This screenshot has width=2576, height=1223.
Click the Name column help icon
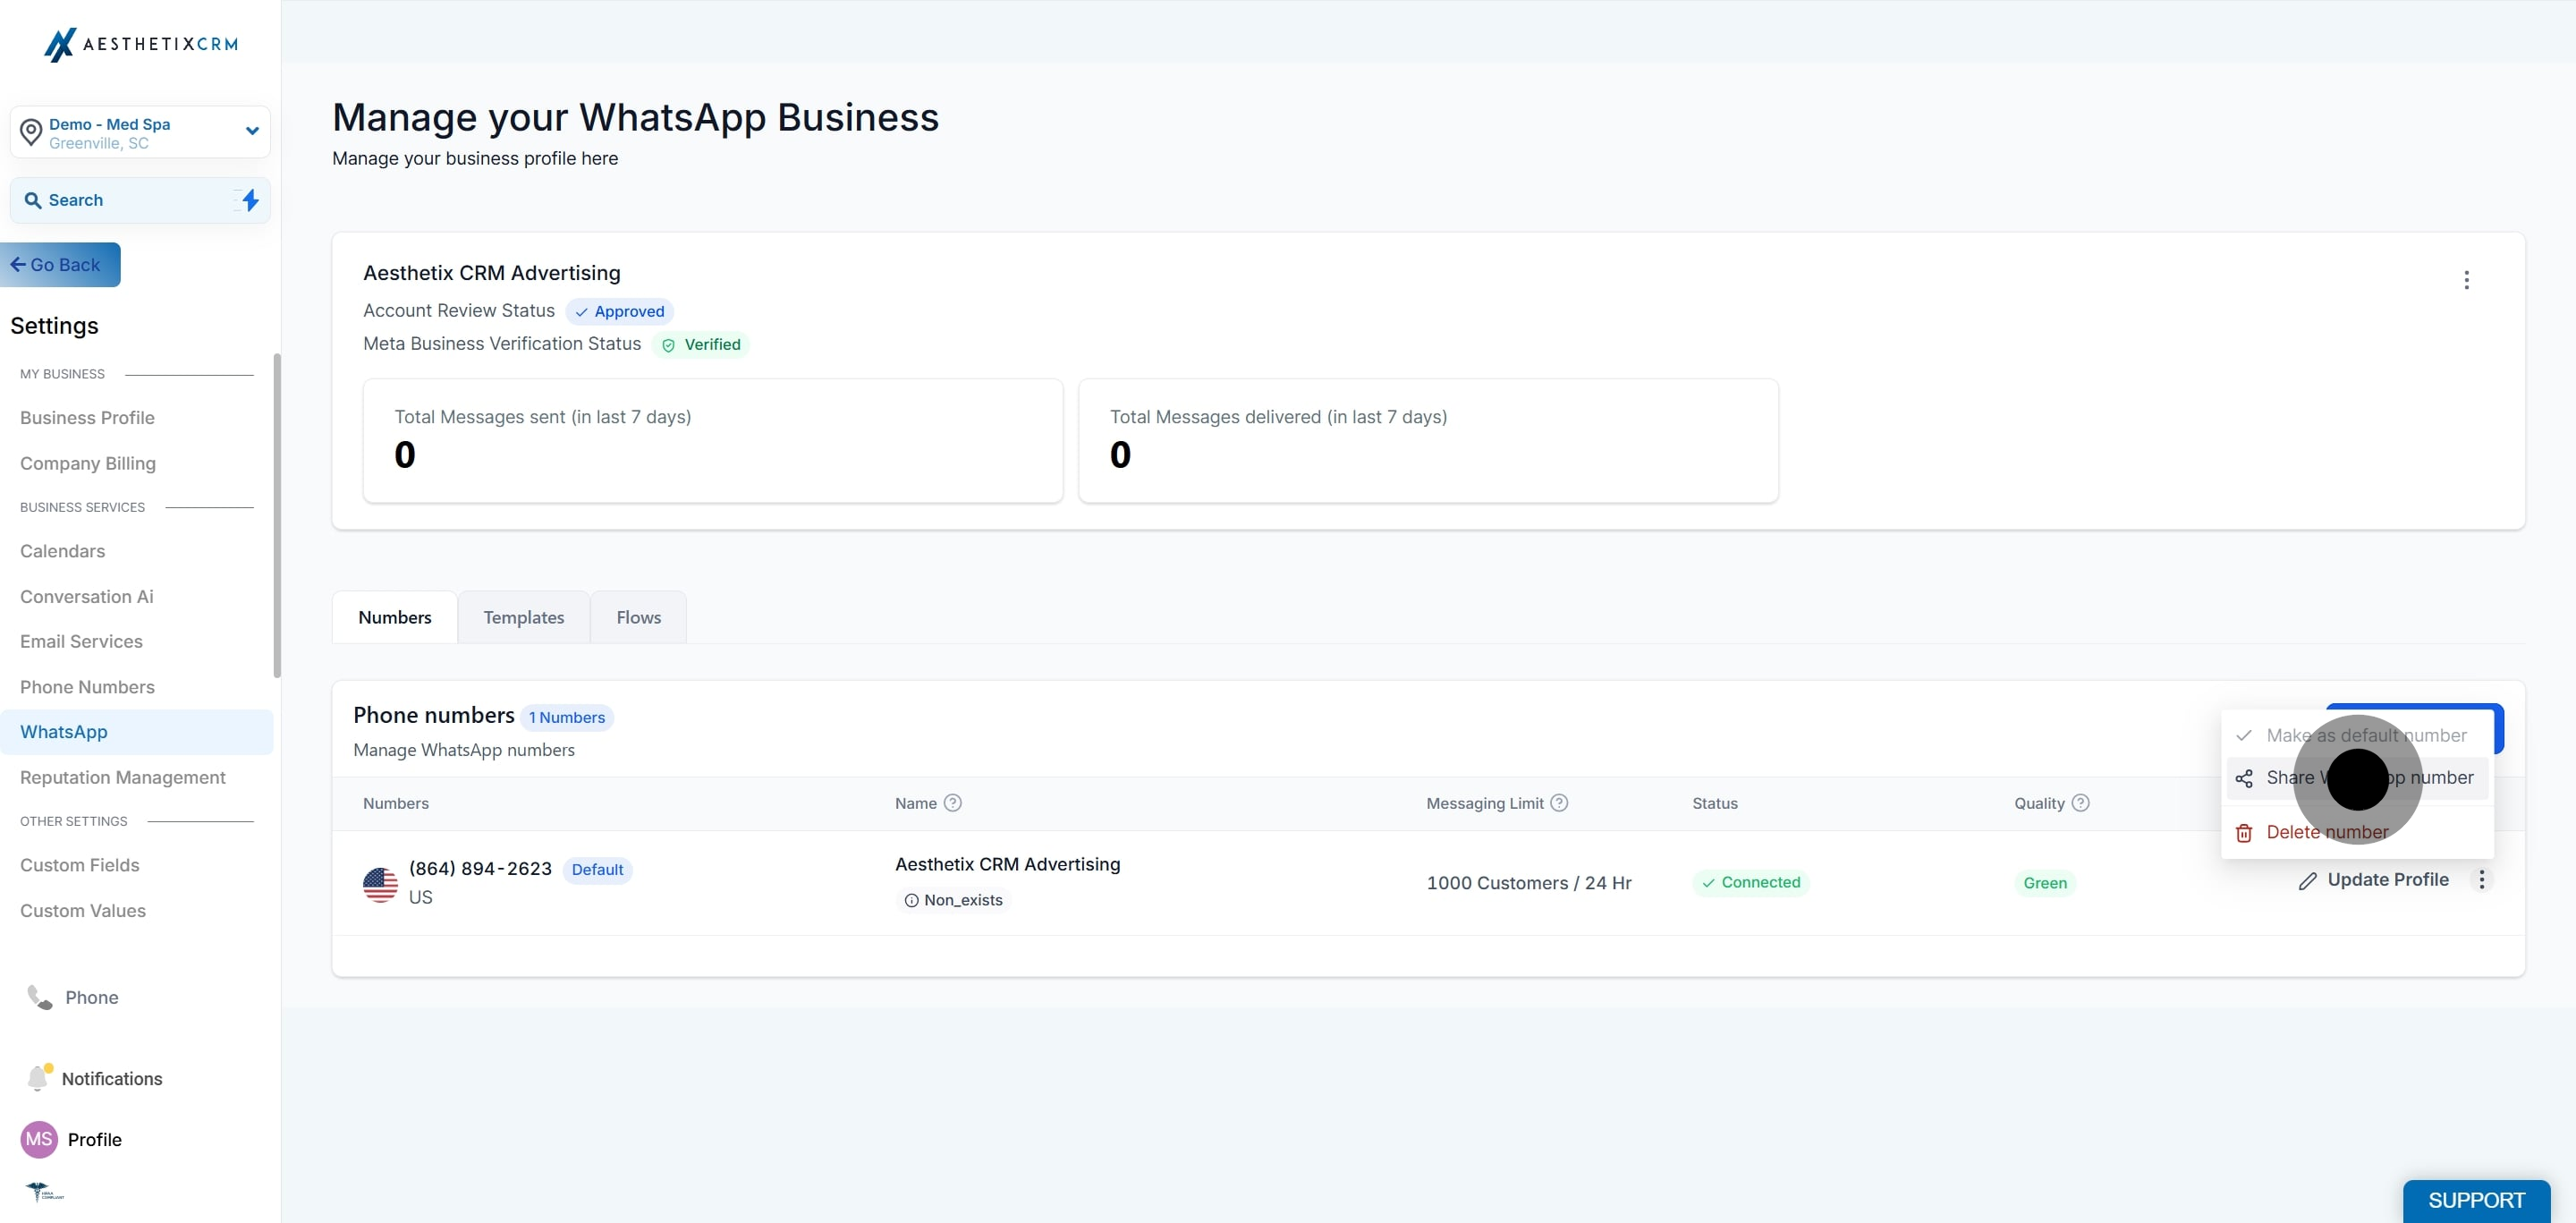pos(953,803)
